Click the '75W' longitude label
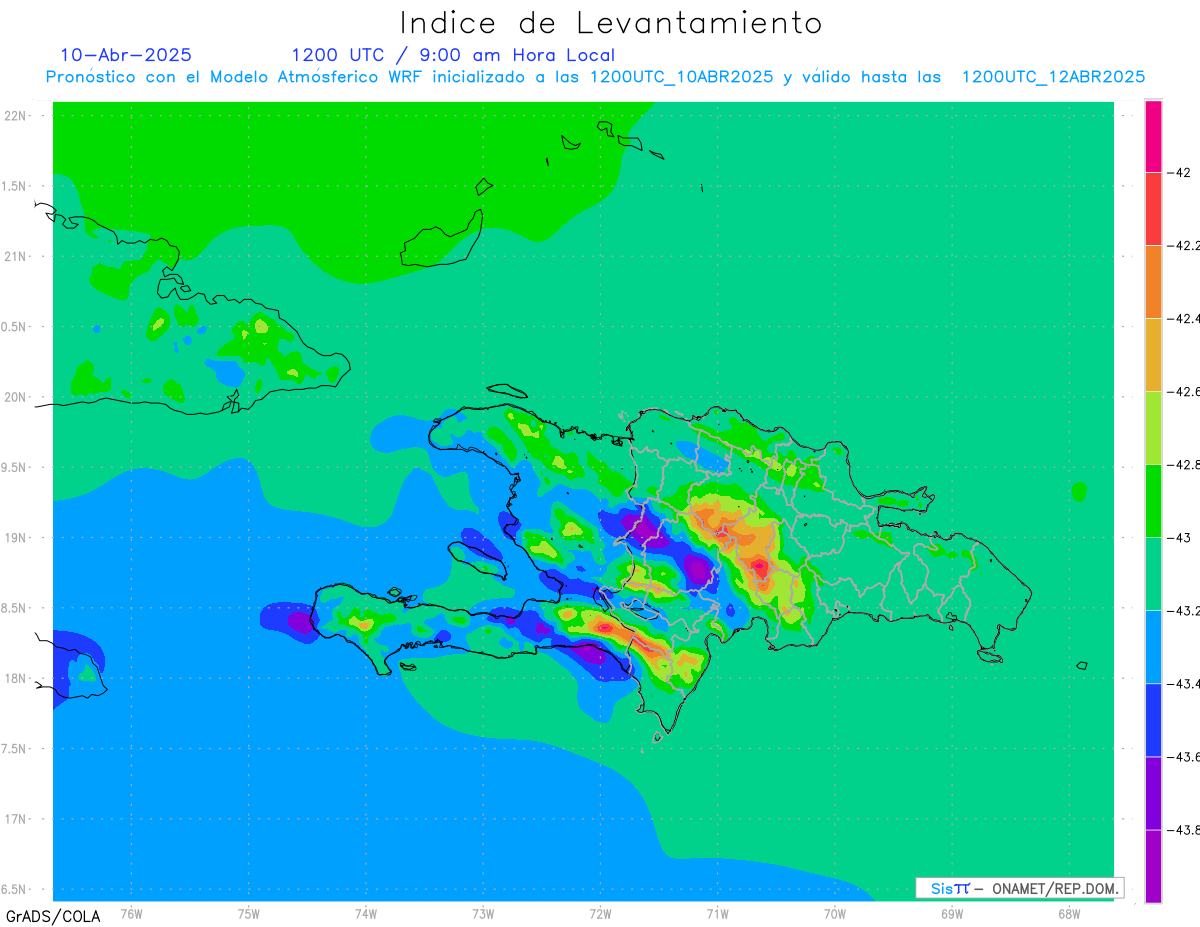This screenshot has height=927, width=1200. click(x=249, y=913)
